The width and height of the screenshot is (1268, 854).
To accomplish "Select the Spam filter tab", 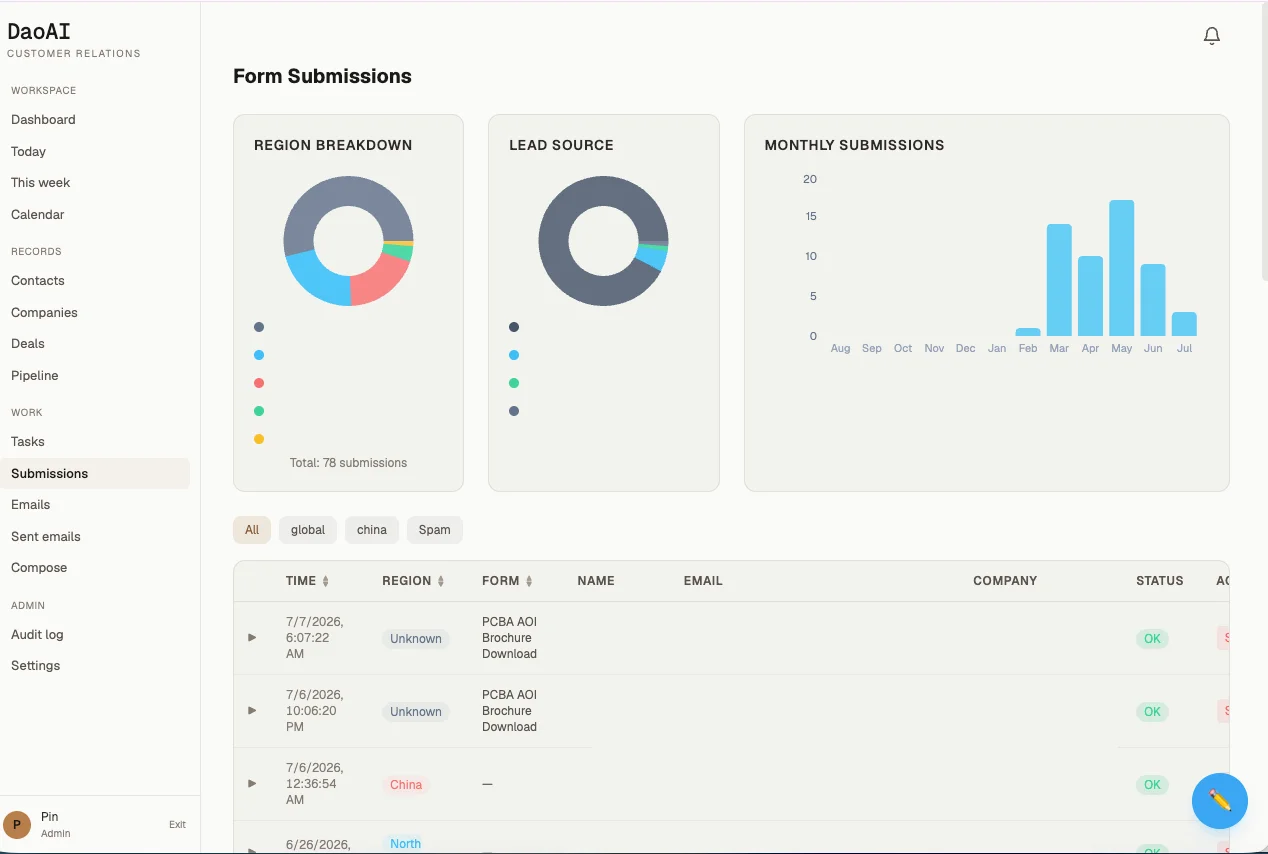I will coord(434,530).
